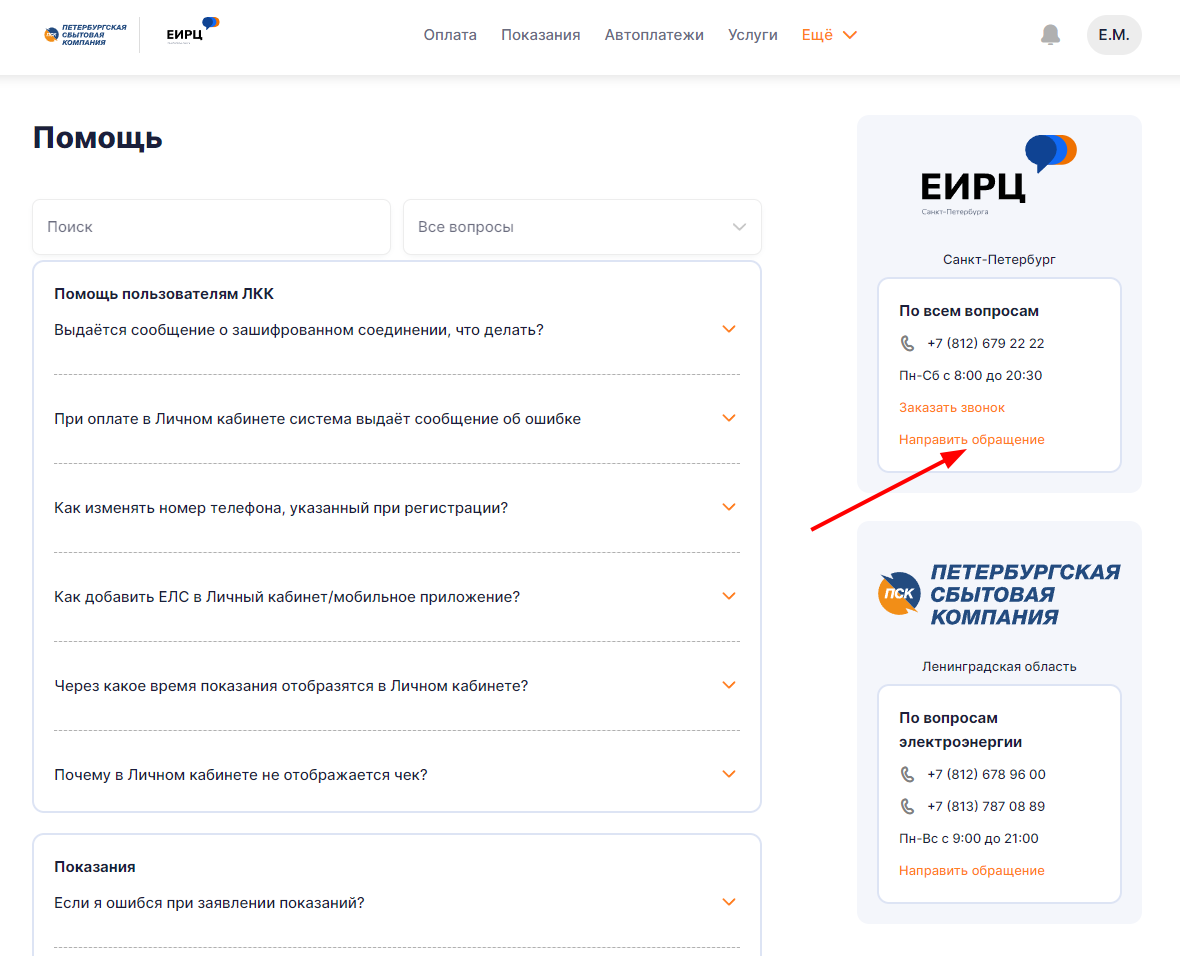The height and width of the screenshot is (956, 1180).
Task: Click the phone icon beside +7 (812) 678 96 00
Action: click(907, 774)
